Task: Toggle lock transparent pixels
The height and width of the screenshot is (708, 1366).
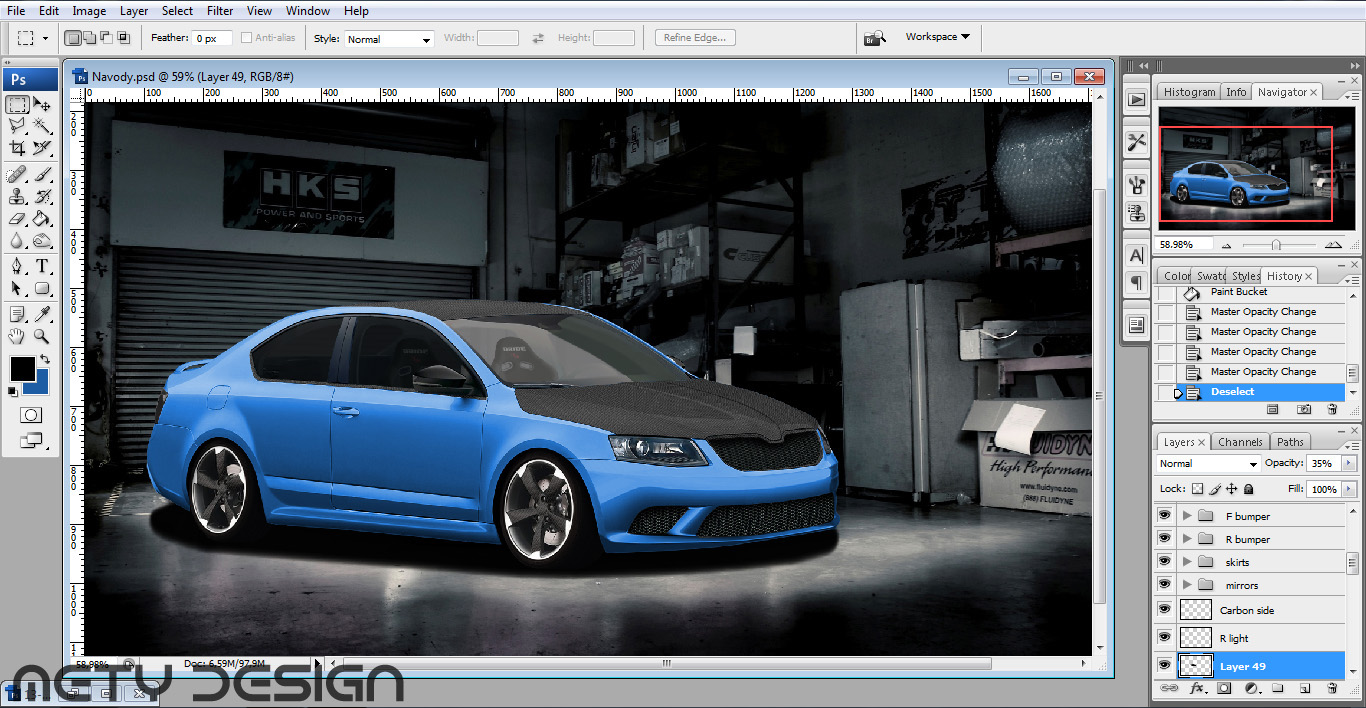Action: pos(1198,489)
